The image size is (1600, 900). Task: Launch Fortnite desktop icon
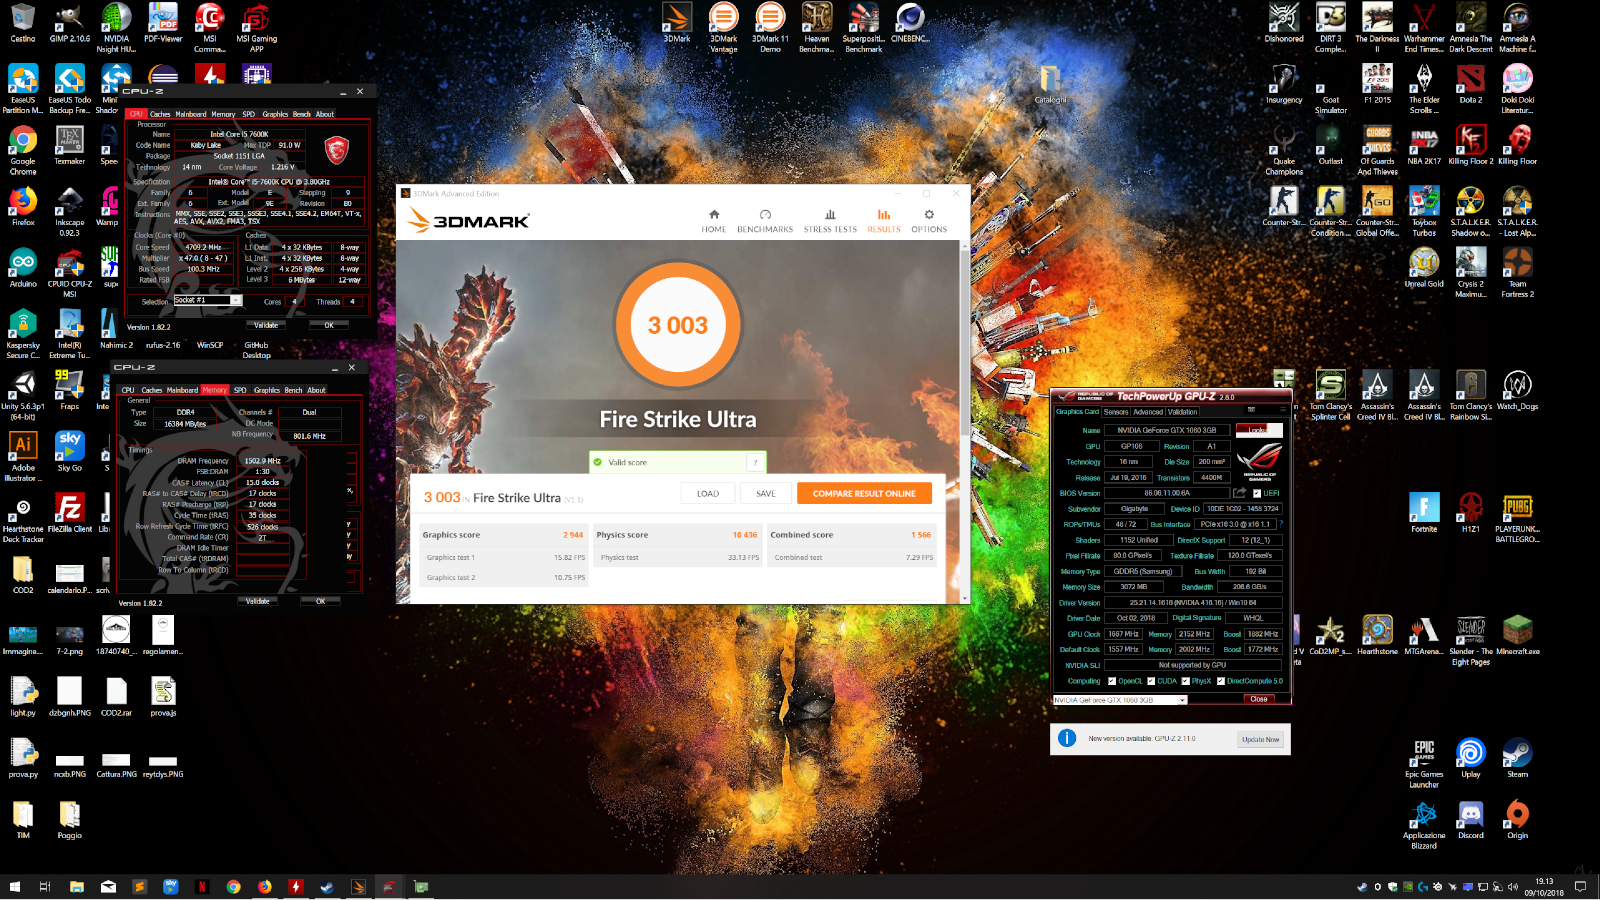point(1424,513)
